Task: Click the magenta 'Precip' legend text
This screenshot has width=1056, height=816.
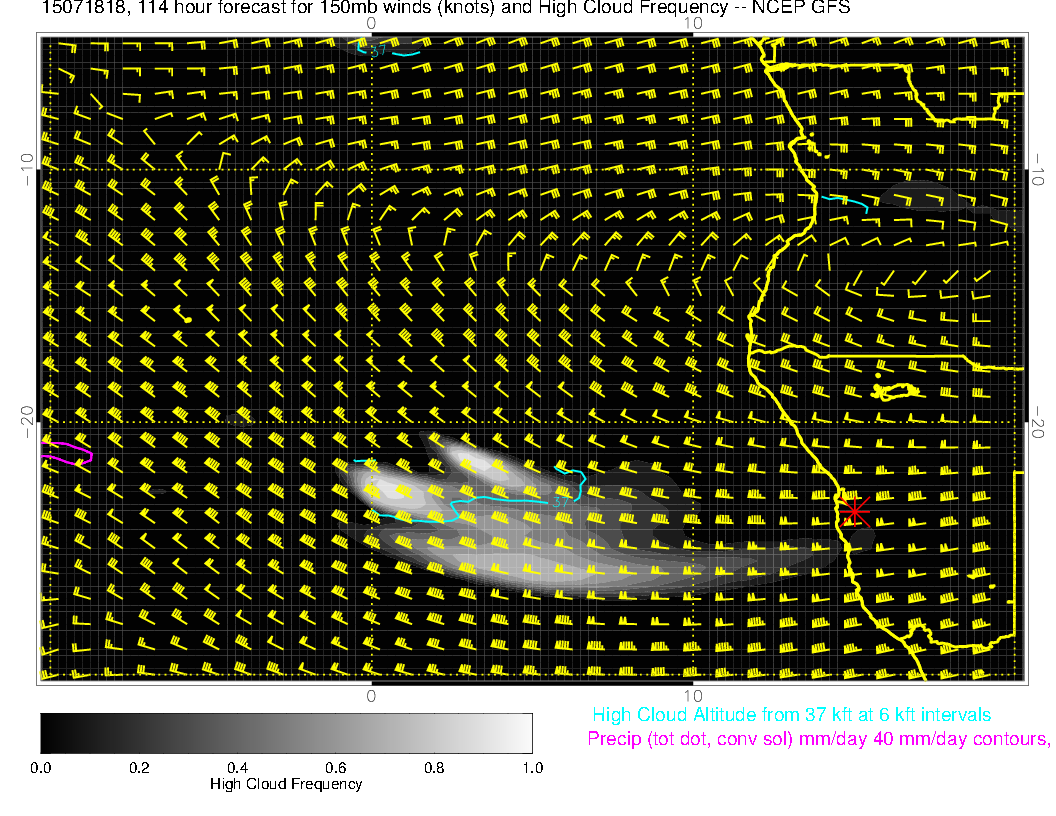Action: coord(817,739)
